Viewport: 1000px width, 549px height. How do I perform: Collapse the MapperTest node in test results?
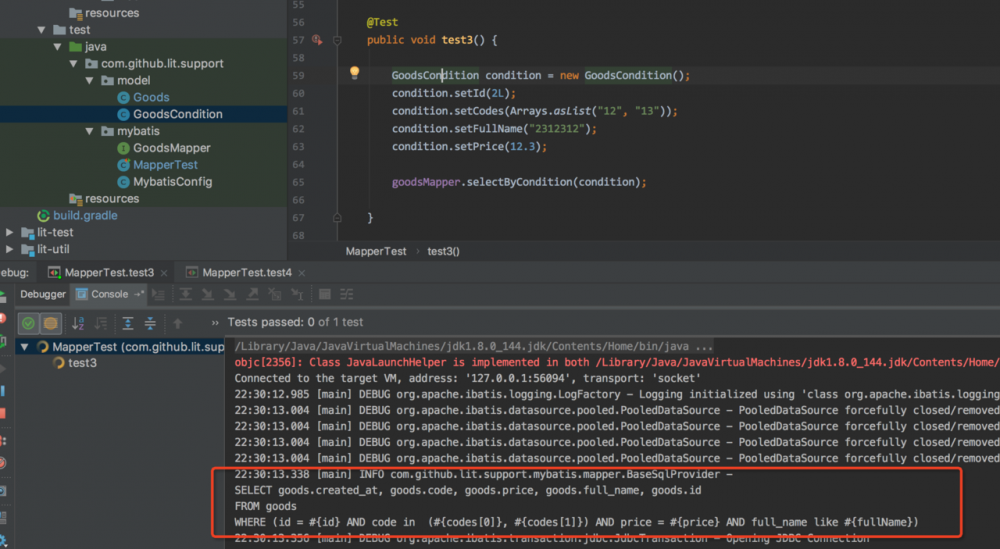click(26, 347)
